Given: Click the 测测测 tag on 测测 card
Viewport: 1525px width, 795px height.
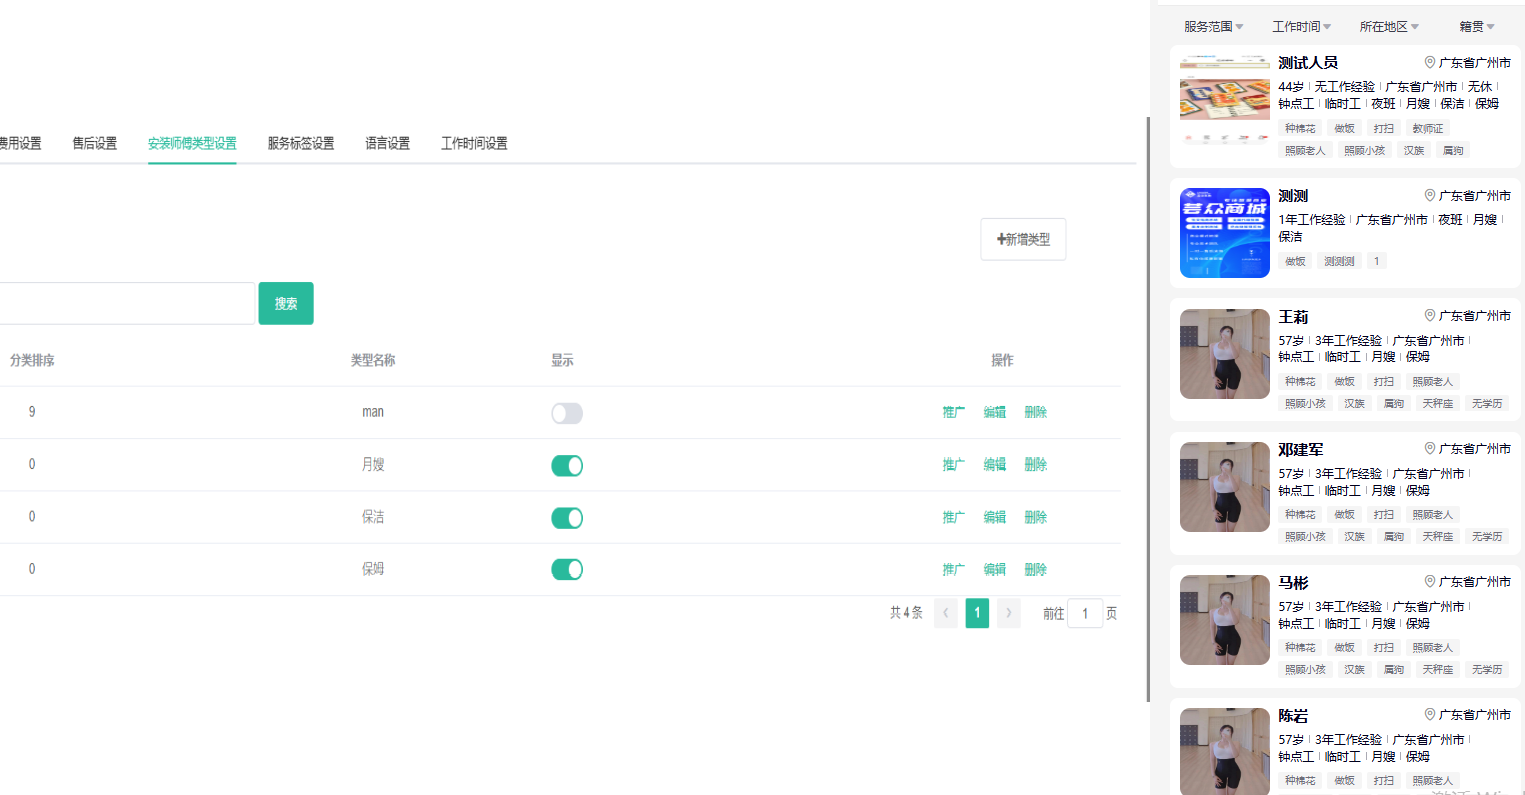Looking at the screenshot, I should tap(1339, 261).
